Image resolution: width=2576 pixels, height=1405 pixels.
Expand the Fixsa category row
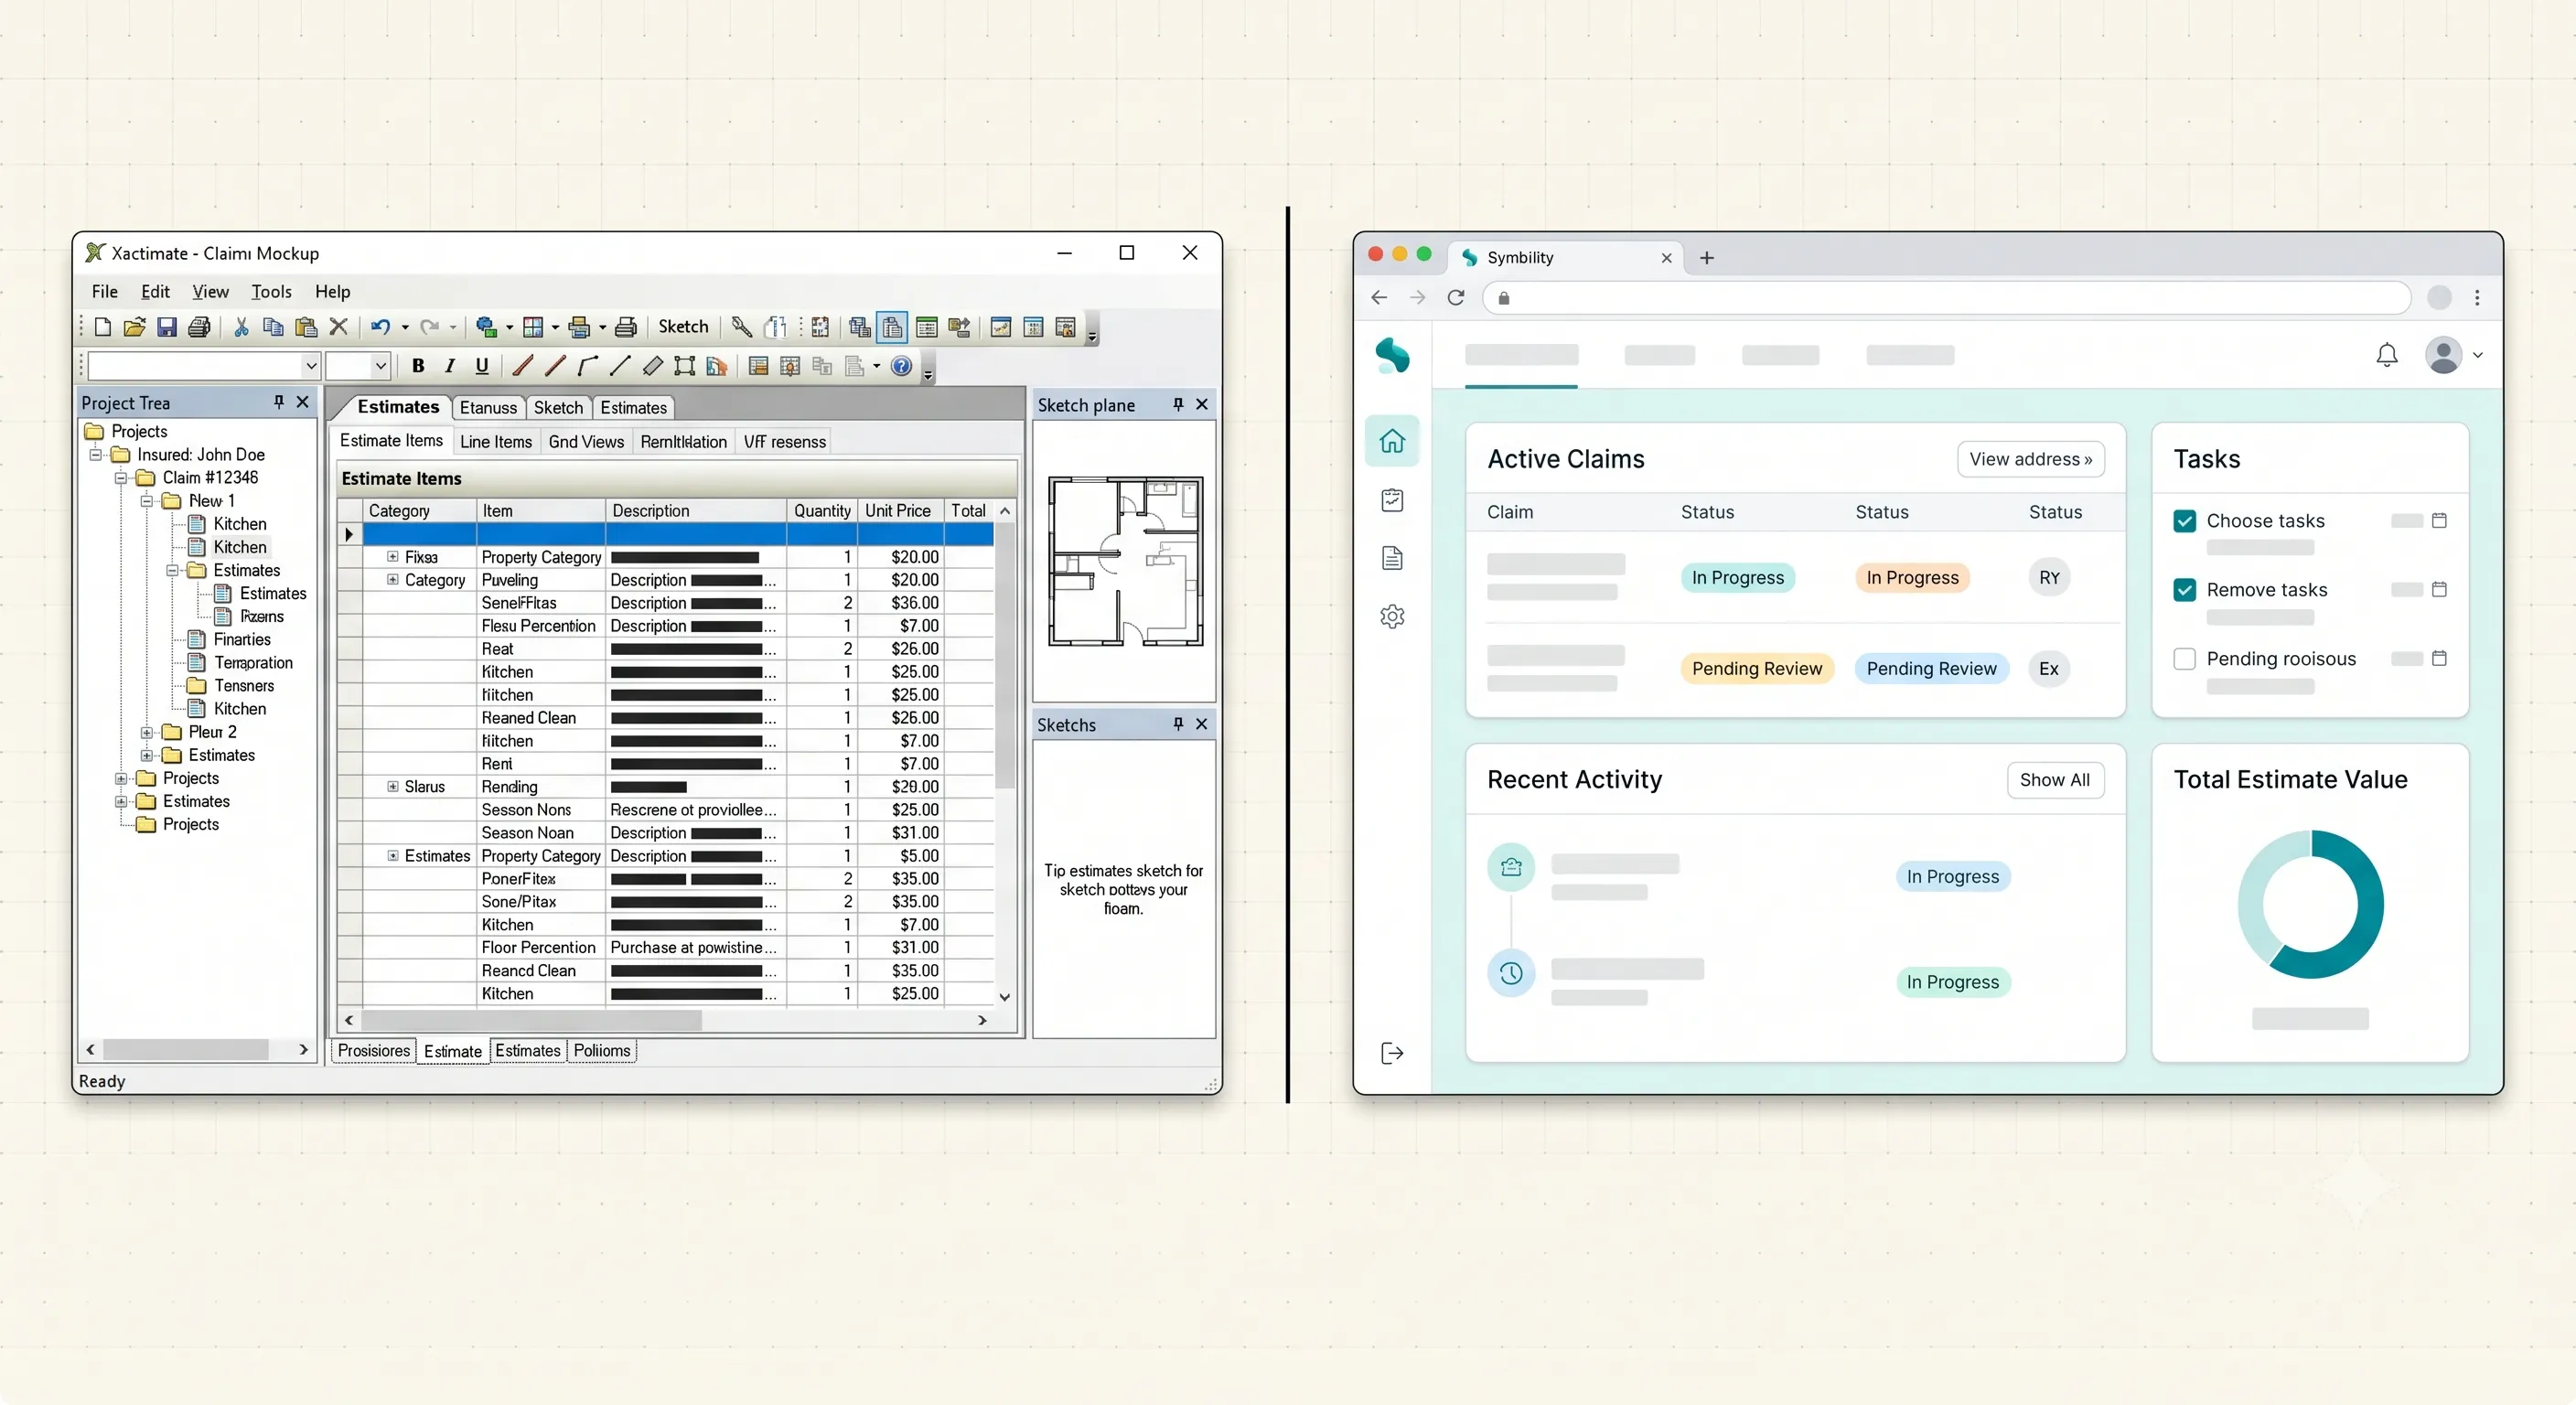tap(393, 557)
